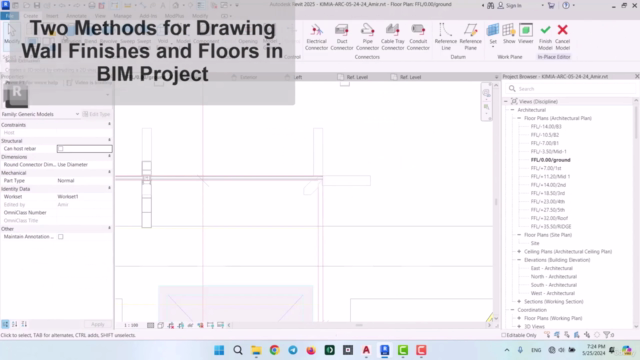Open the FFL/+7.00/1st floor plan
The height and width of the screenshot is (360, 640).
pyautogui.click(x=546, y=168)
